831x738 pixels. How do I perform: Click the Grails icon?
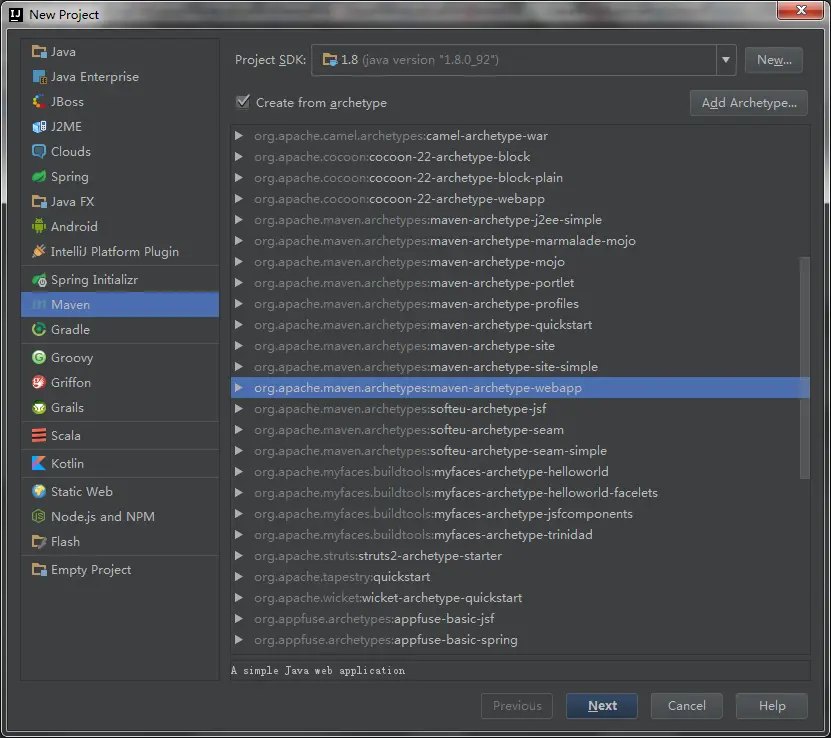click(x=39, y=407)
